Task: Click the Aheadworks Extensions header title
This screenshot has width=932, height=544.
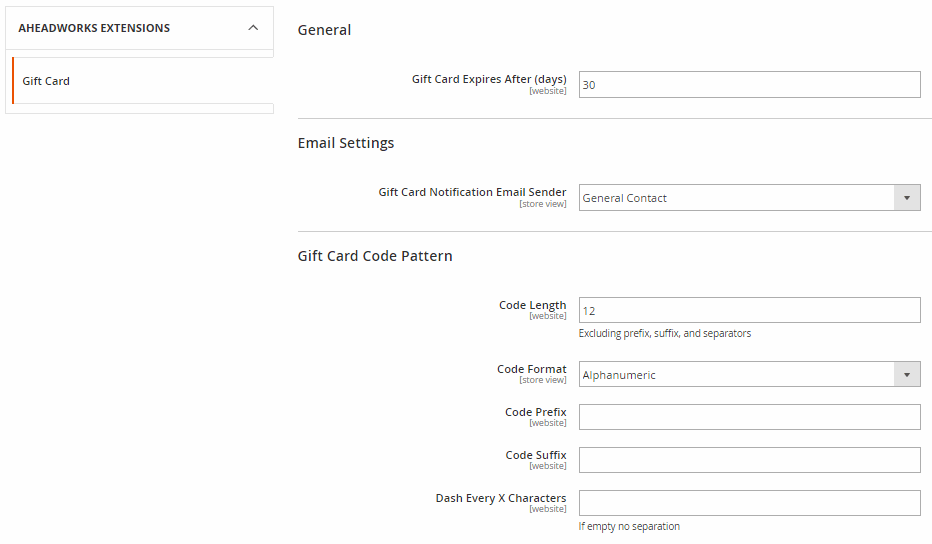Action: tap(94, 28)
